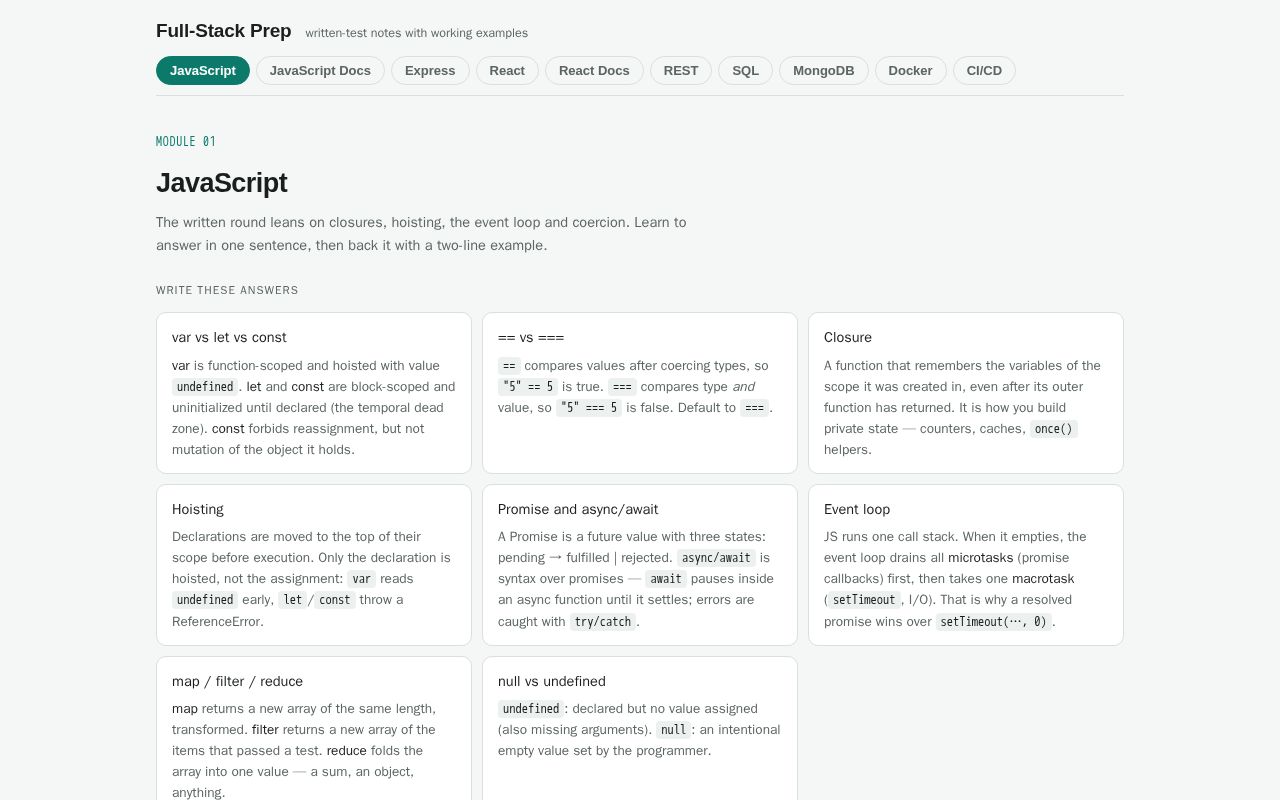This screenshot has width=1280, height=800.
Task: Click the '== vs ===' card title
Action: click(531, 337)
